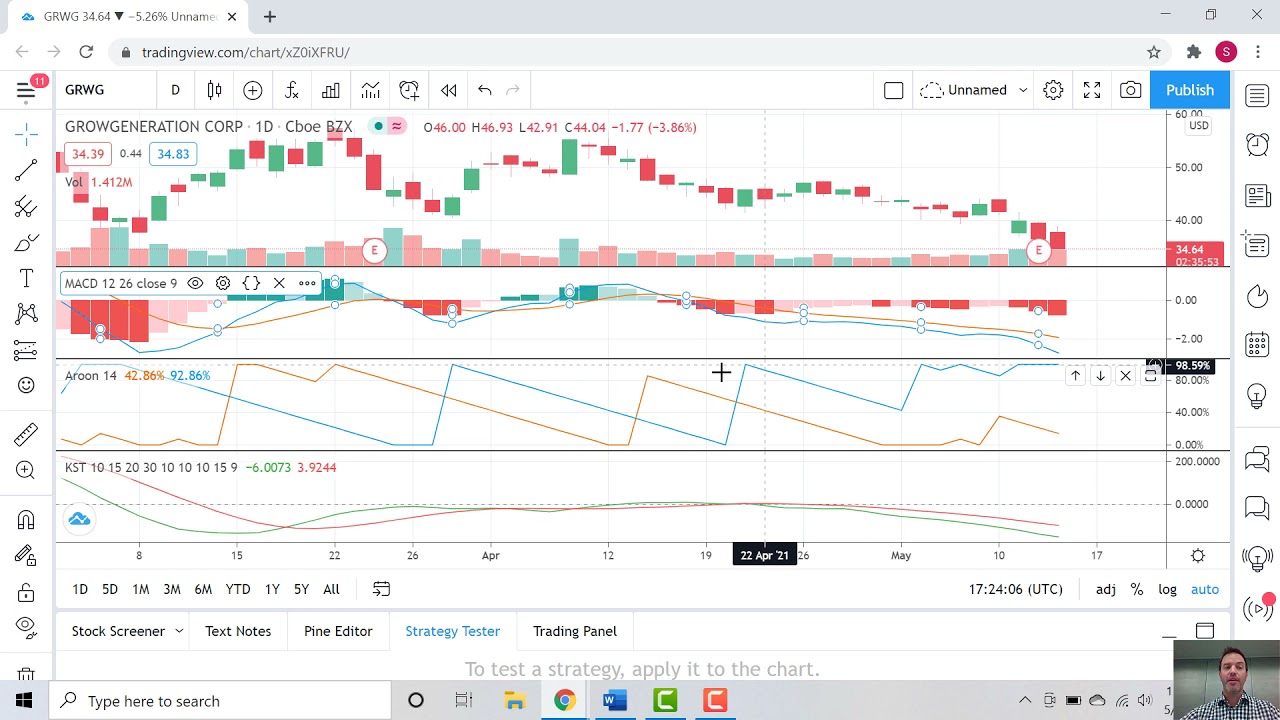Open the go to date picker
Viewport: 1280px width, 720px height.
point(381,589)
